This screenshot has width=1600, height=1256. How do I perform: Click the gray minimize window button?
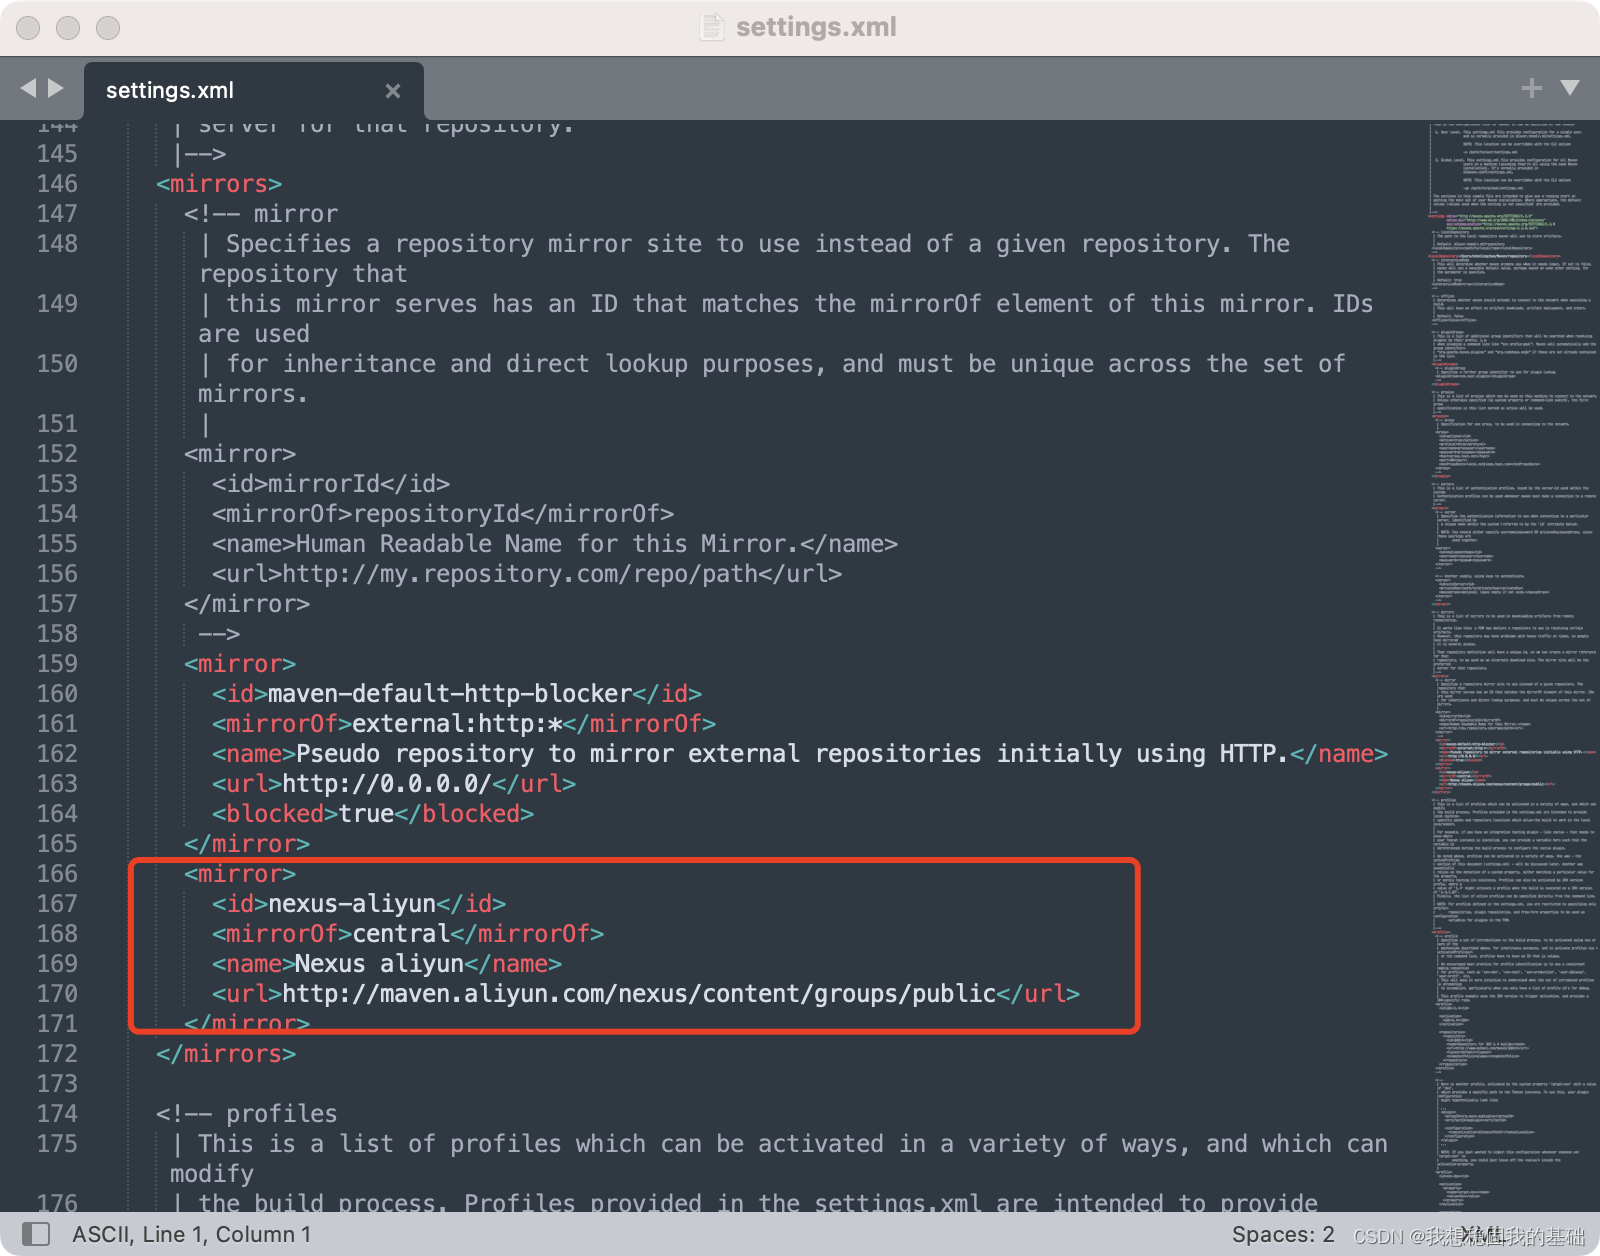click(x=68, y=28)
